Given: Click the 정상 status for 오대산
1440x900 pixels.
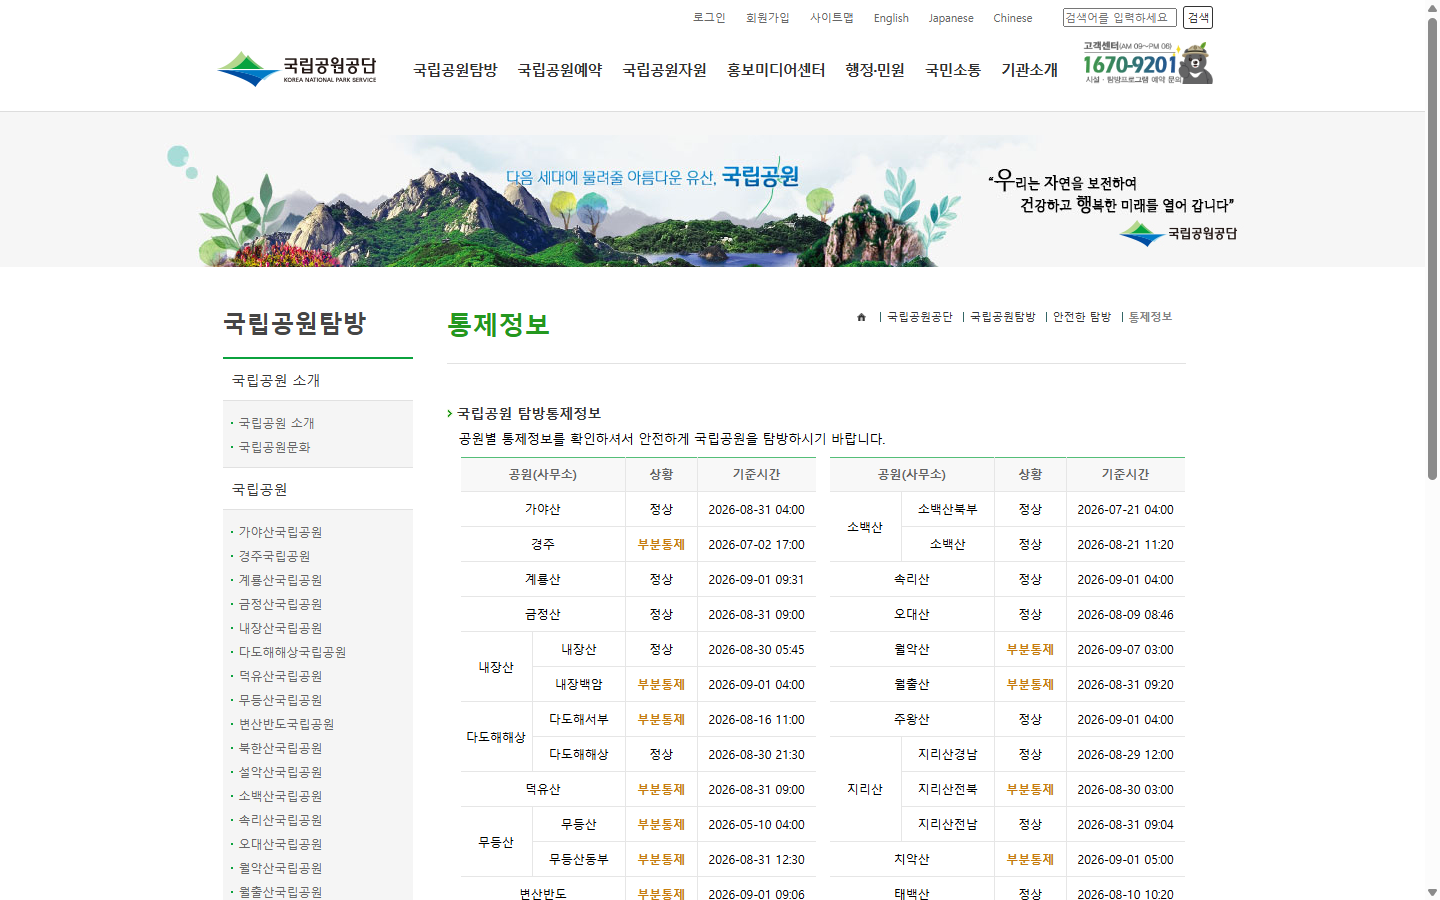Looking at the screenshot, I should 1030,614.
